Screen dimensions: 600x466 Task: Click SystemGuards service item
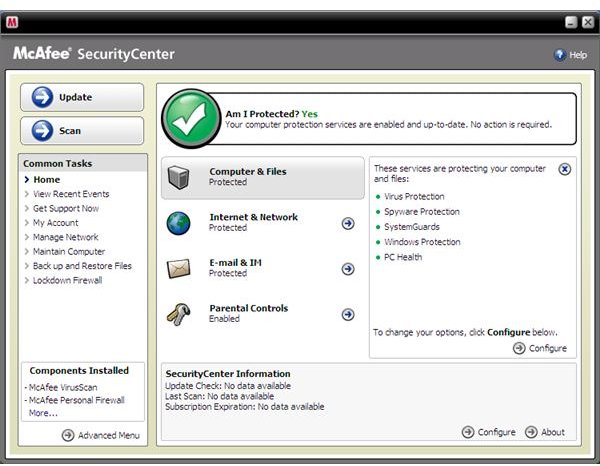[412, 227]
